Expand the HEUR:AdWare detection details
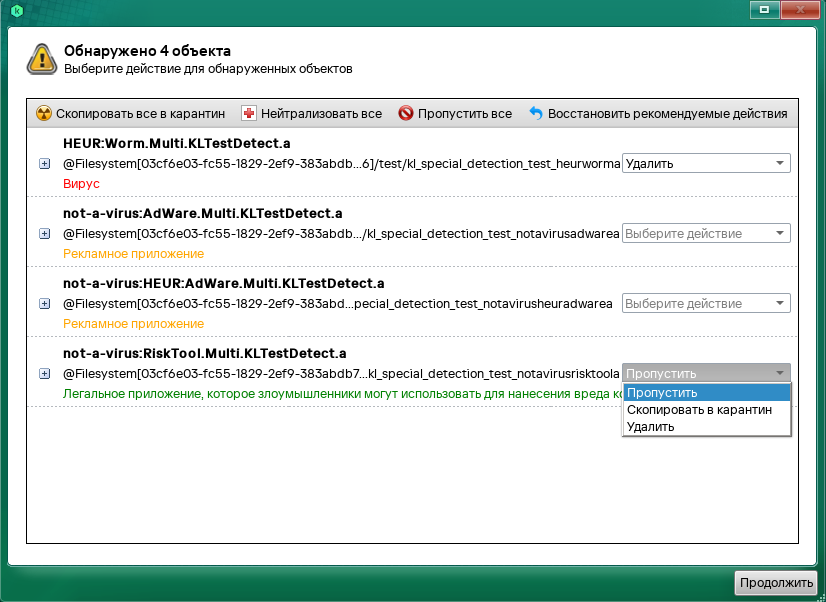Image resolution: width=826 pixels, height=602 pixels. (44, 304)
